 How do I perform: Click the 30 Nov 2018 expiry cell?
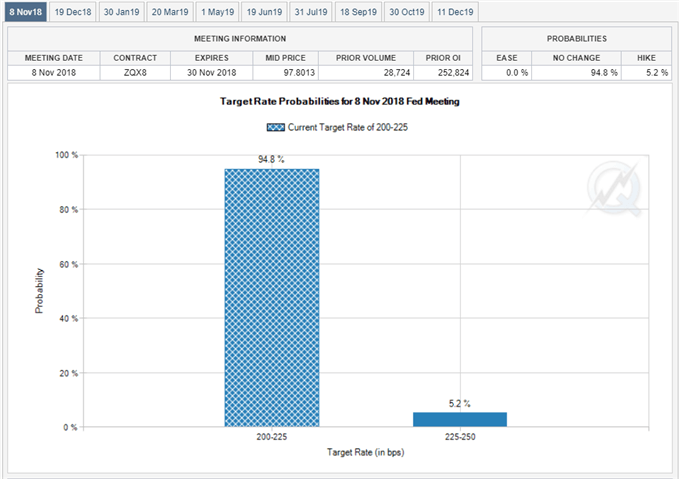click(212, 73)
